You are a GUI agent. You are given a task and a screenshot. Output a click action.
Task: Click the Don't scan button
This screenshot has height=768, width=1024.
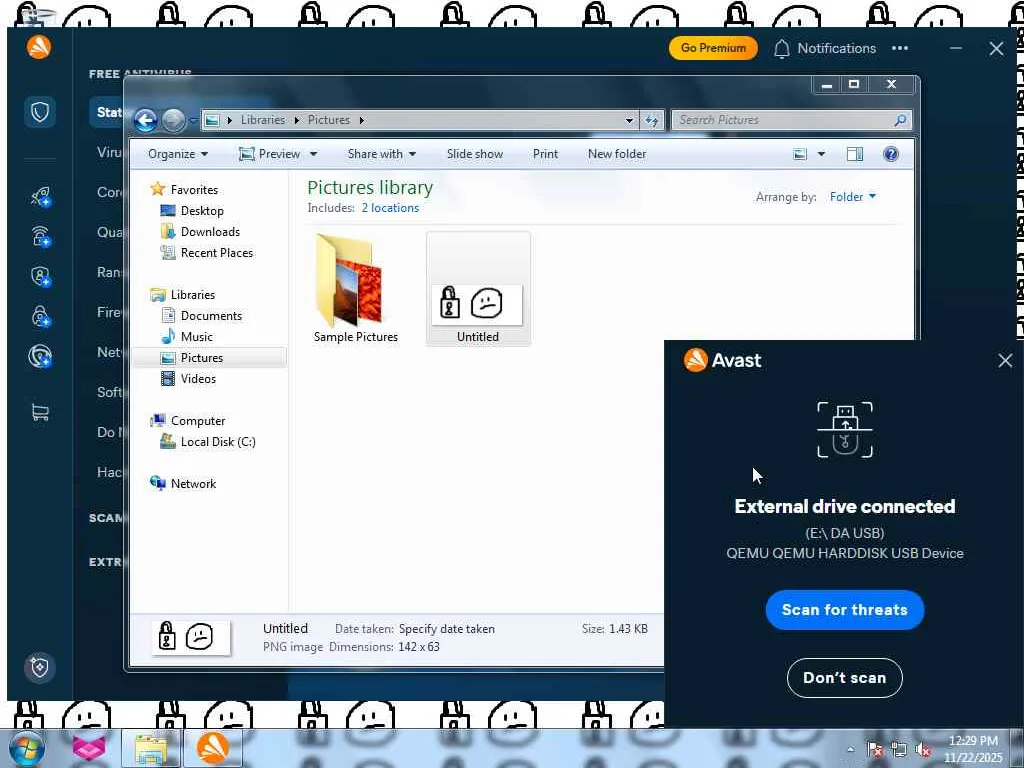845,678
